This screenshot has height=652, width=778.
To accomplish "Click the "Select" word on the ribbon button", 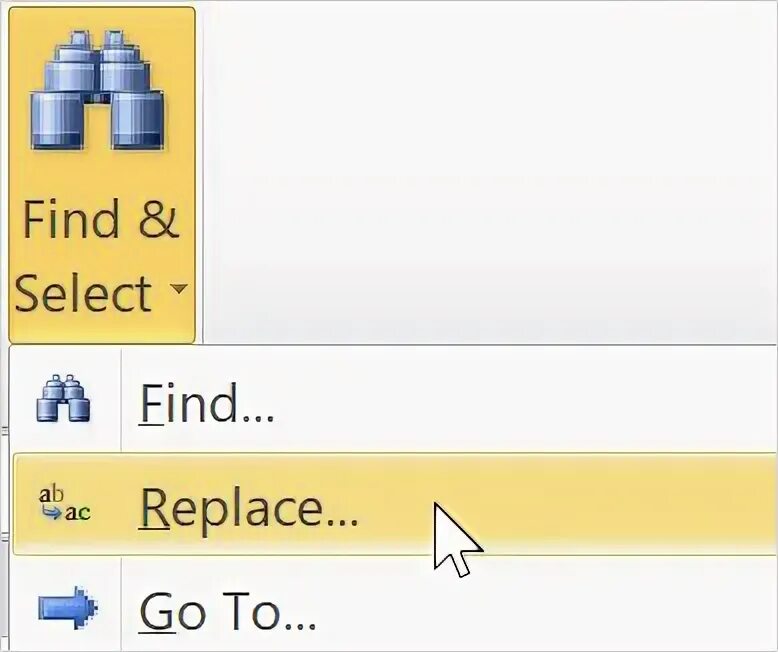I will 83,293.
